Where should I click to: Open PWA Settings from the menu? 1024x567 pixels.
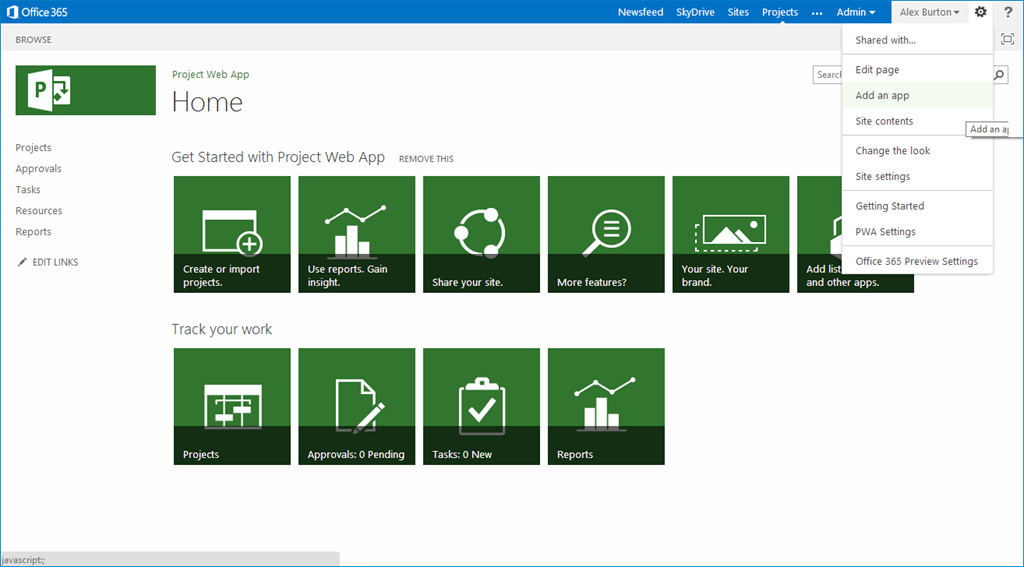click(918, 231)
